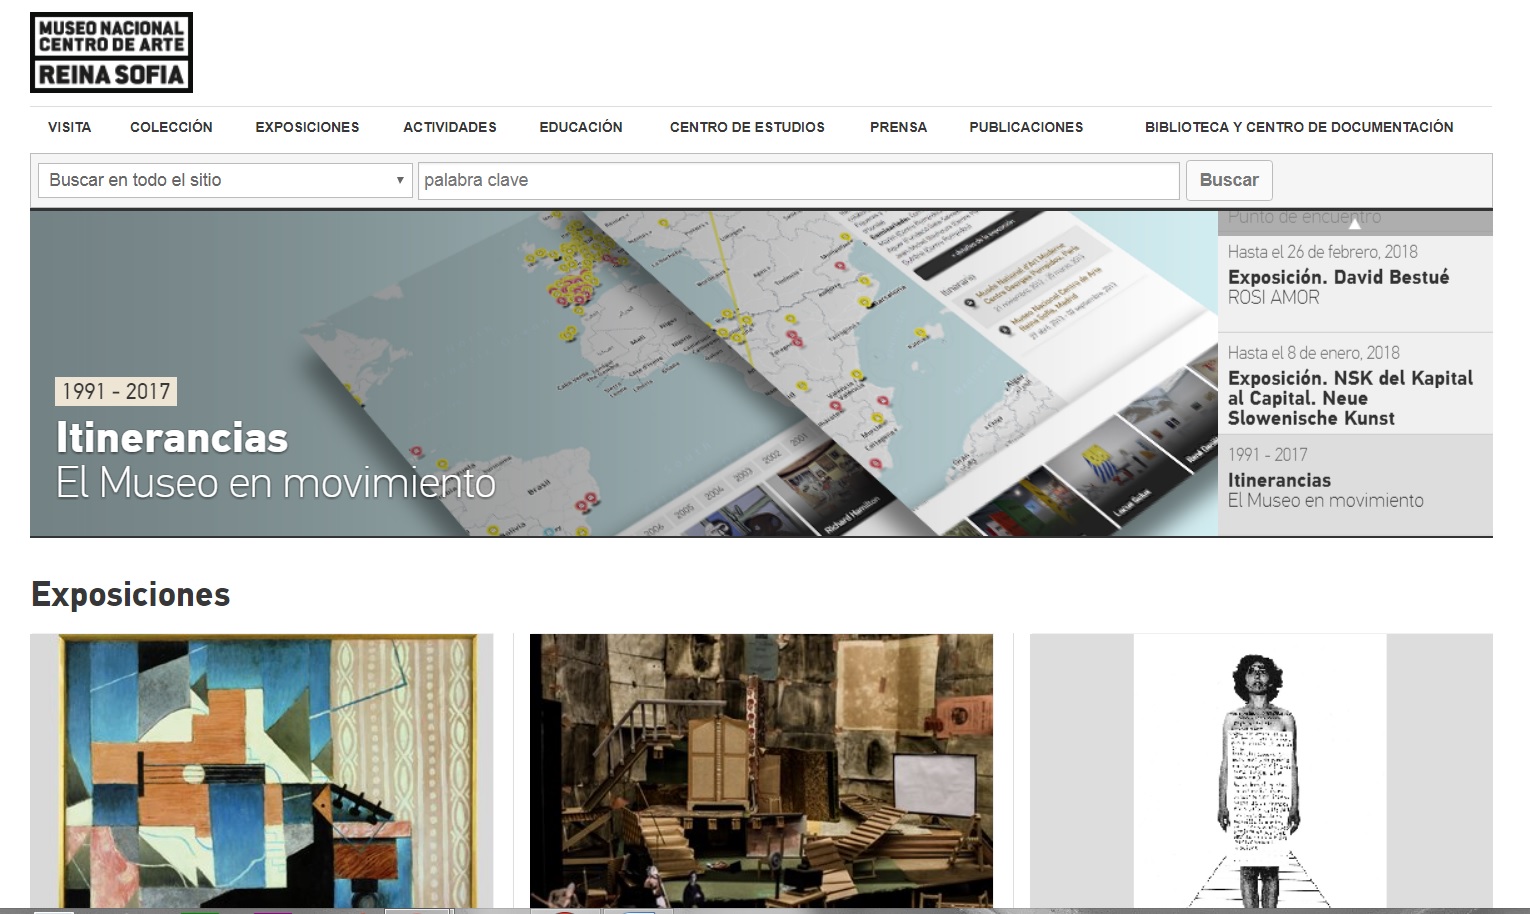Viewport: 1530px width, 914px height.
Task: Open the standing figure with text exhibition thumbnail
Action: point(1261,771)
